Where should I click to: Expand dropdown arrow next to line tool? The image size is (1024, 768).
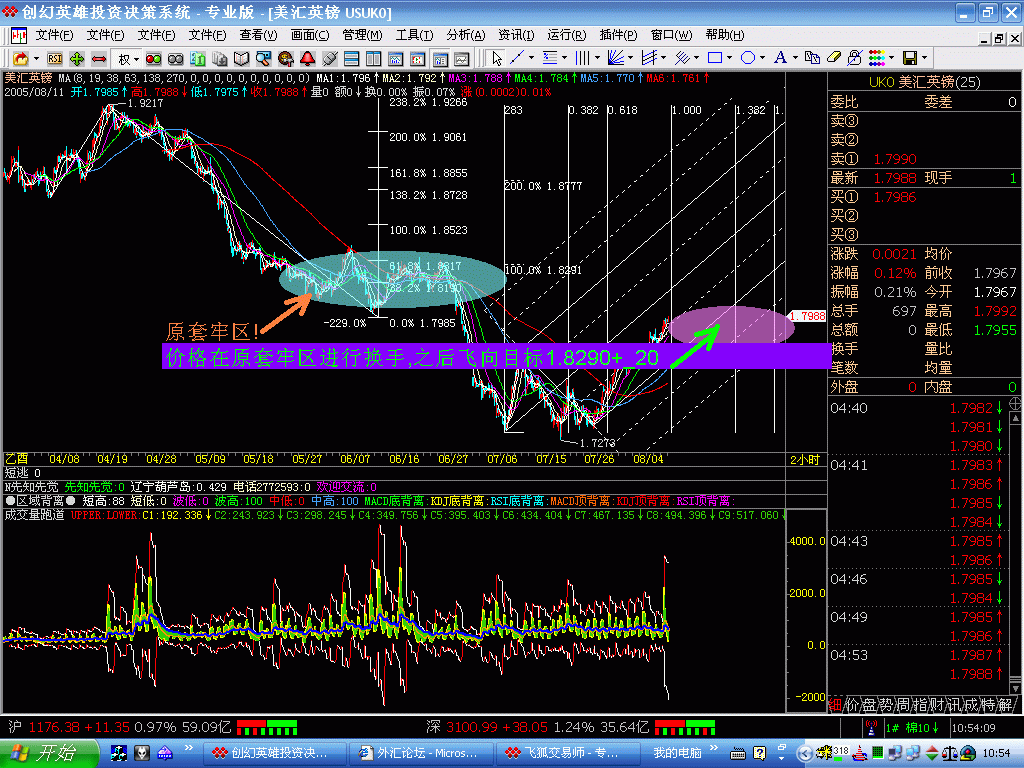(531, 58)
